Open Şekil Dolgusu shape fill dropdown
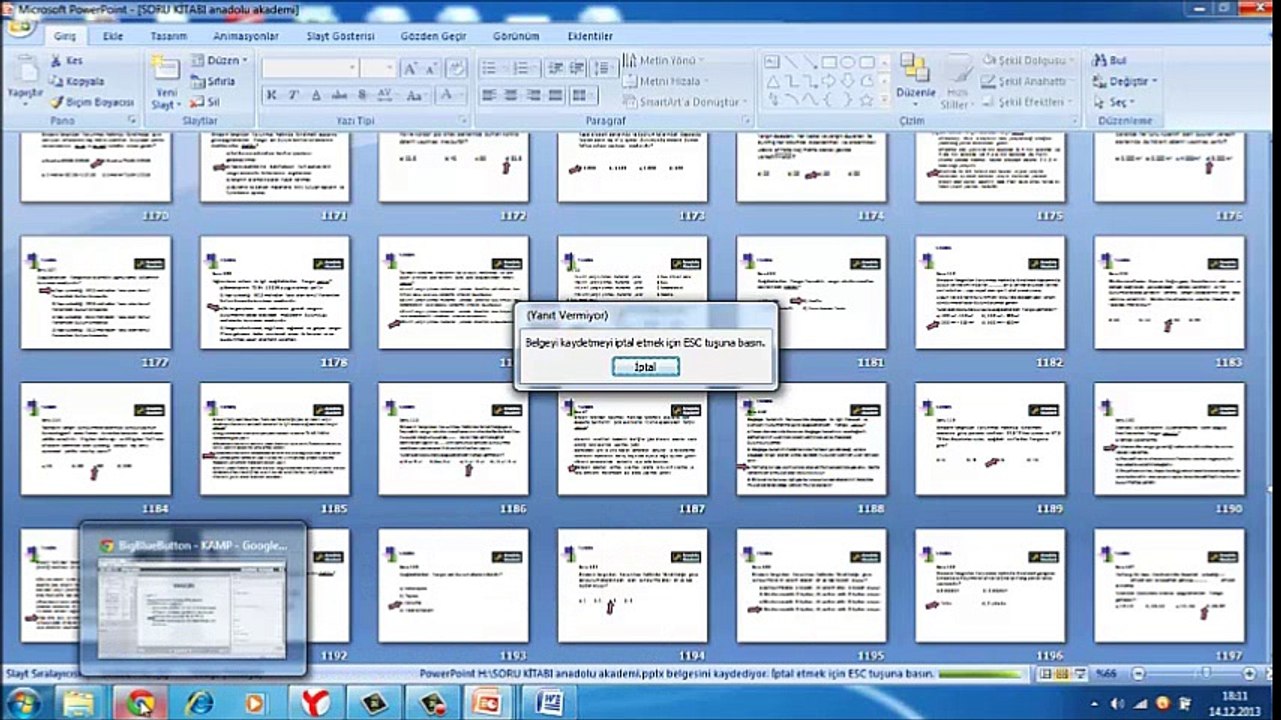1281x720 pixels. click(1028, 61)
